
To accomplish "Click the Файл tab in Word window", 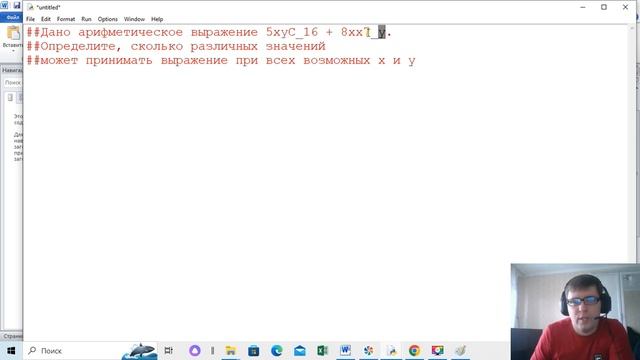I will [x=12, y=18].
